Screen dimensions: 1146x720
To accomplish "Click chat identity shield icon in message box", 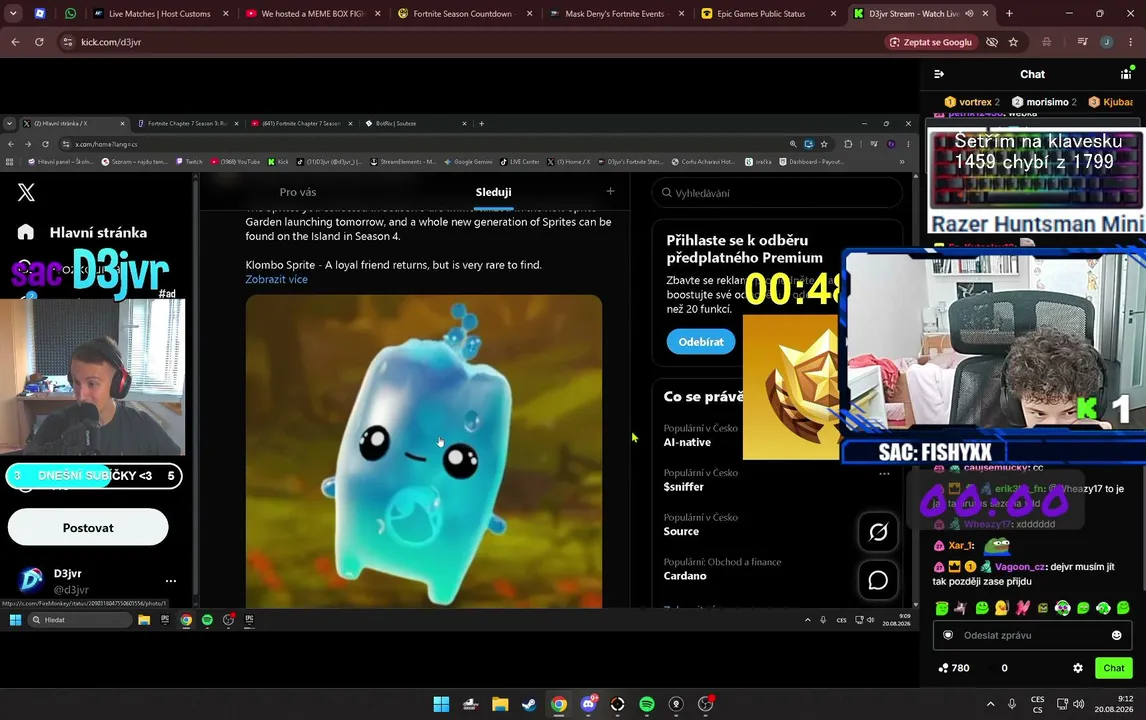I will pos(948,635).
